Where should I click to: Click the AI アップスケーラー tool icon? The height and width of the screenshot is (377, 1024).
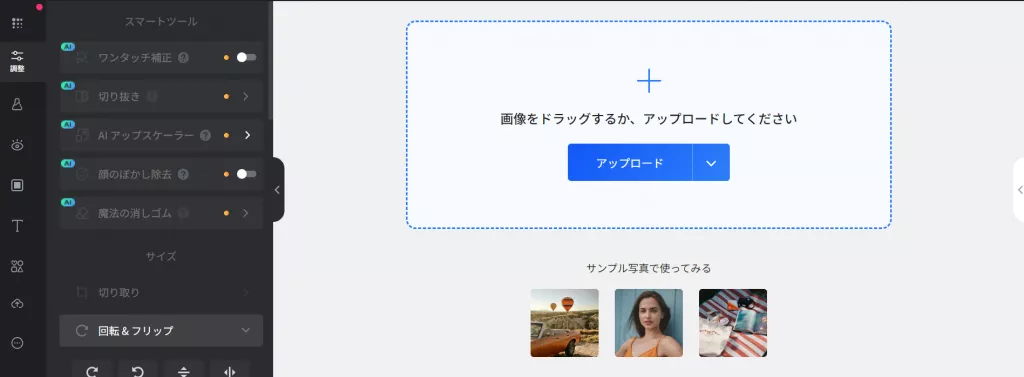[82, 135]
